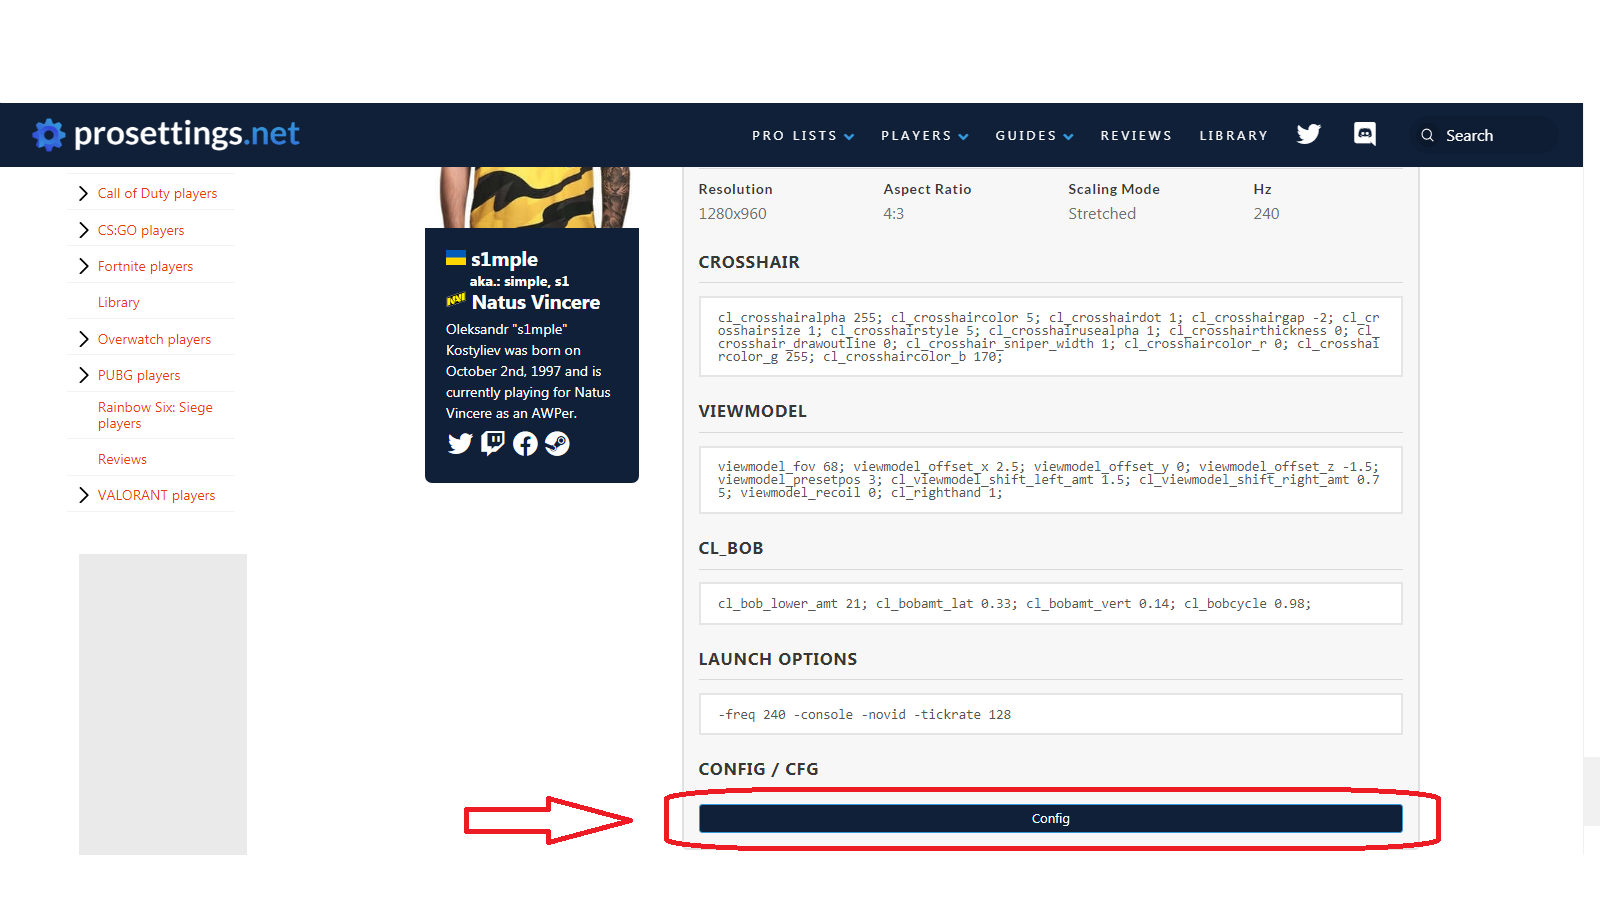Click the prosettings.net site title
Viewport: 1600px width, 900px height.
(x=187, y=134)
